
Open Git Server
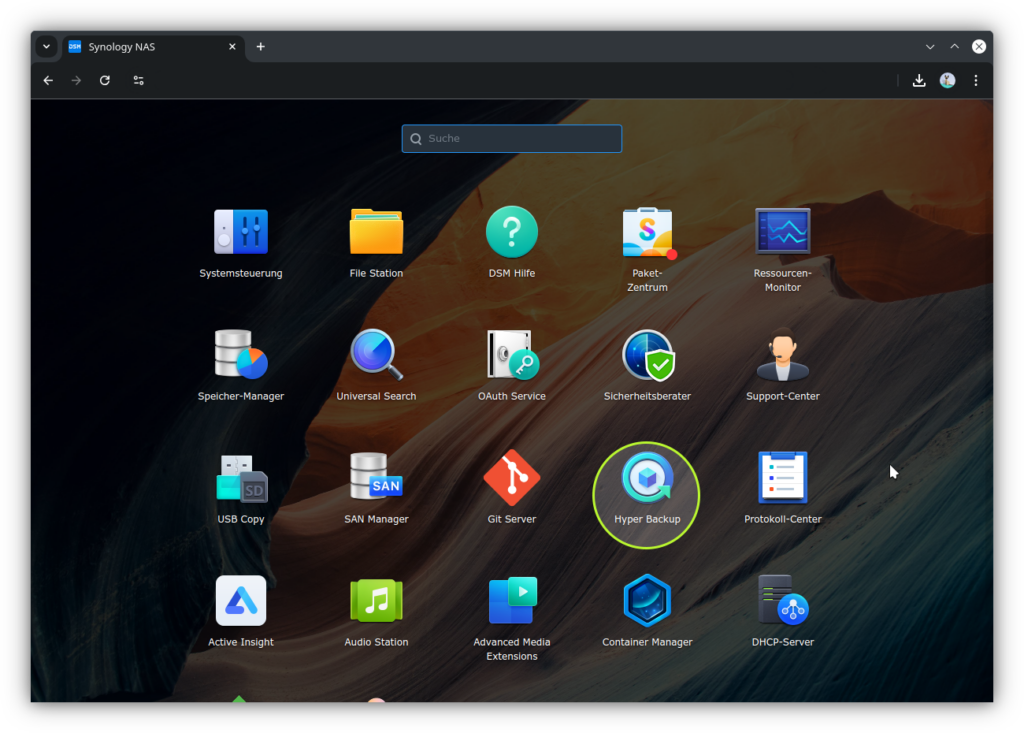point(512,477)
